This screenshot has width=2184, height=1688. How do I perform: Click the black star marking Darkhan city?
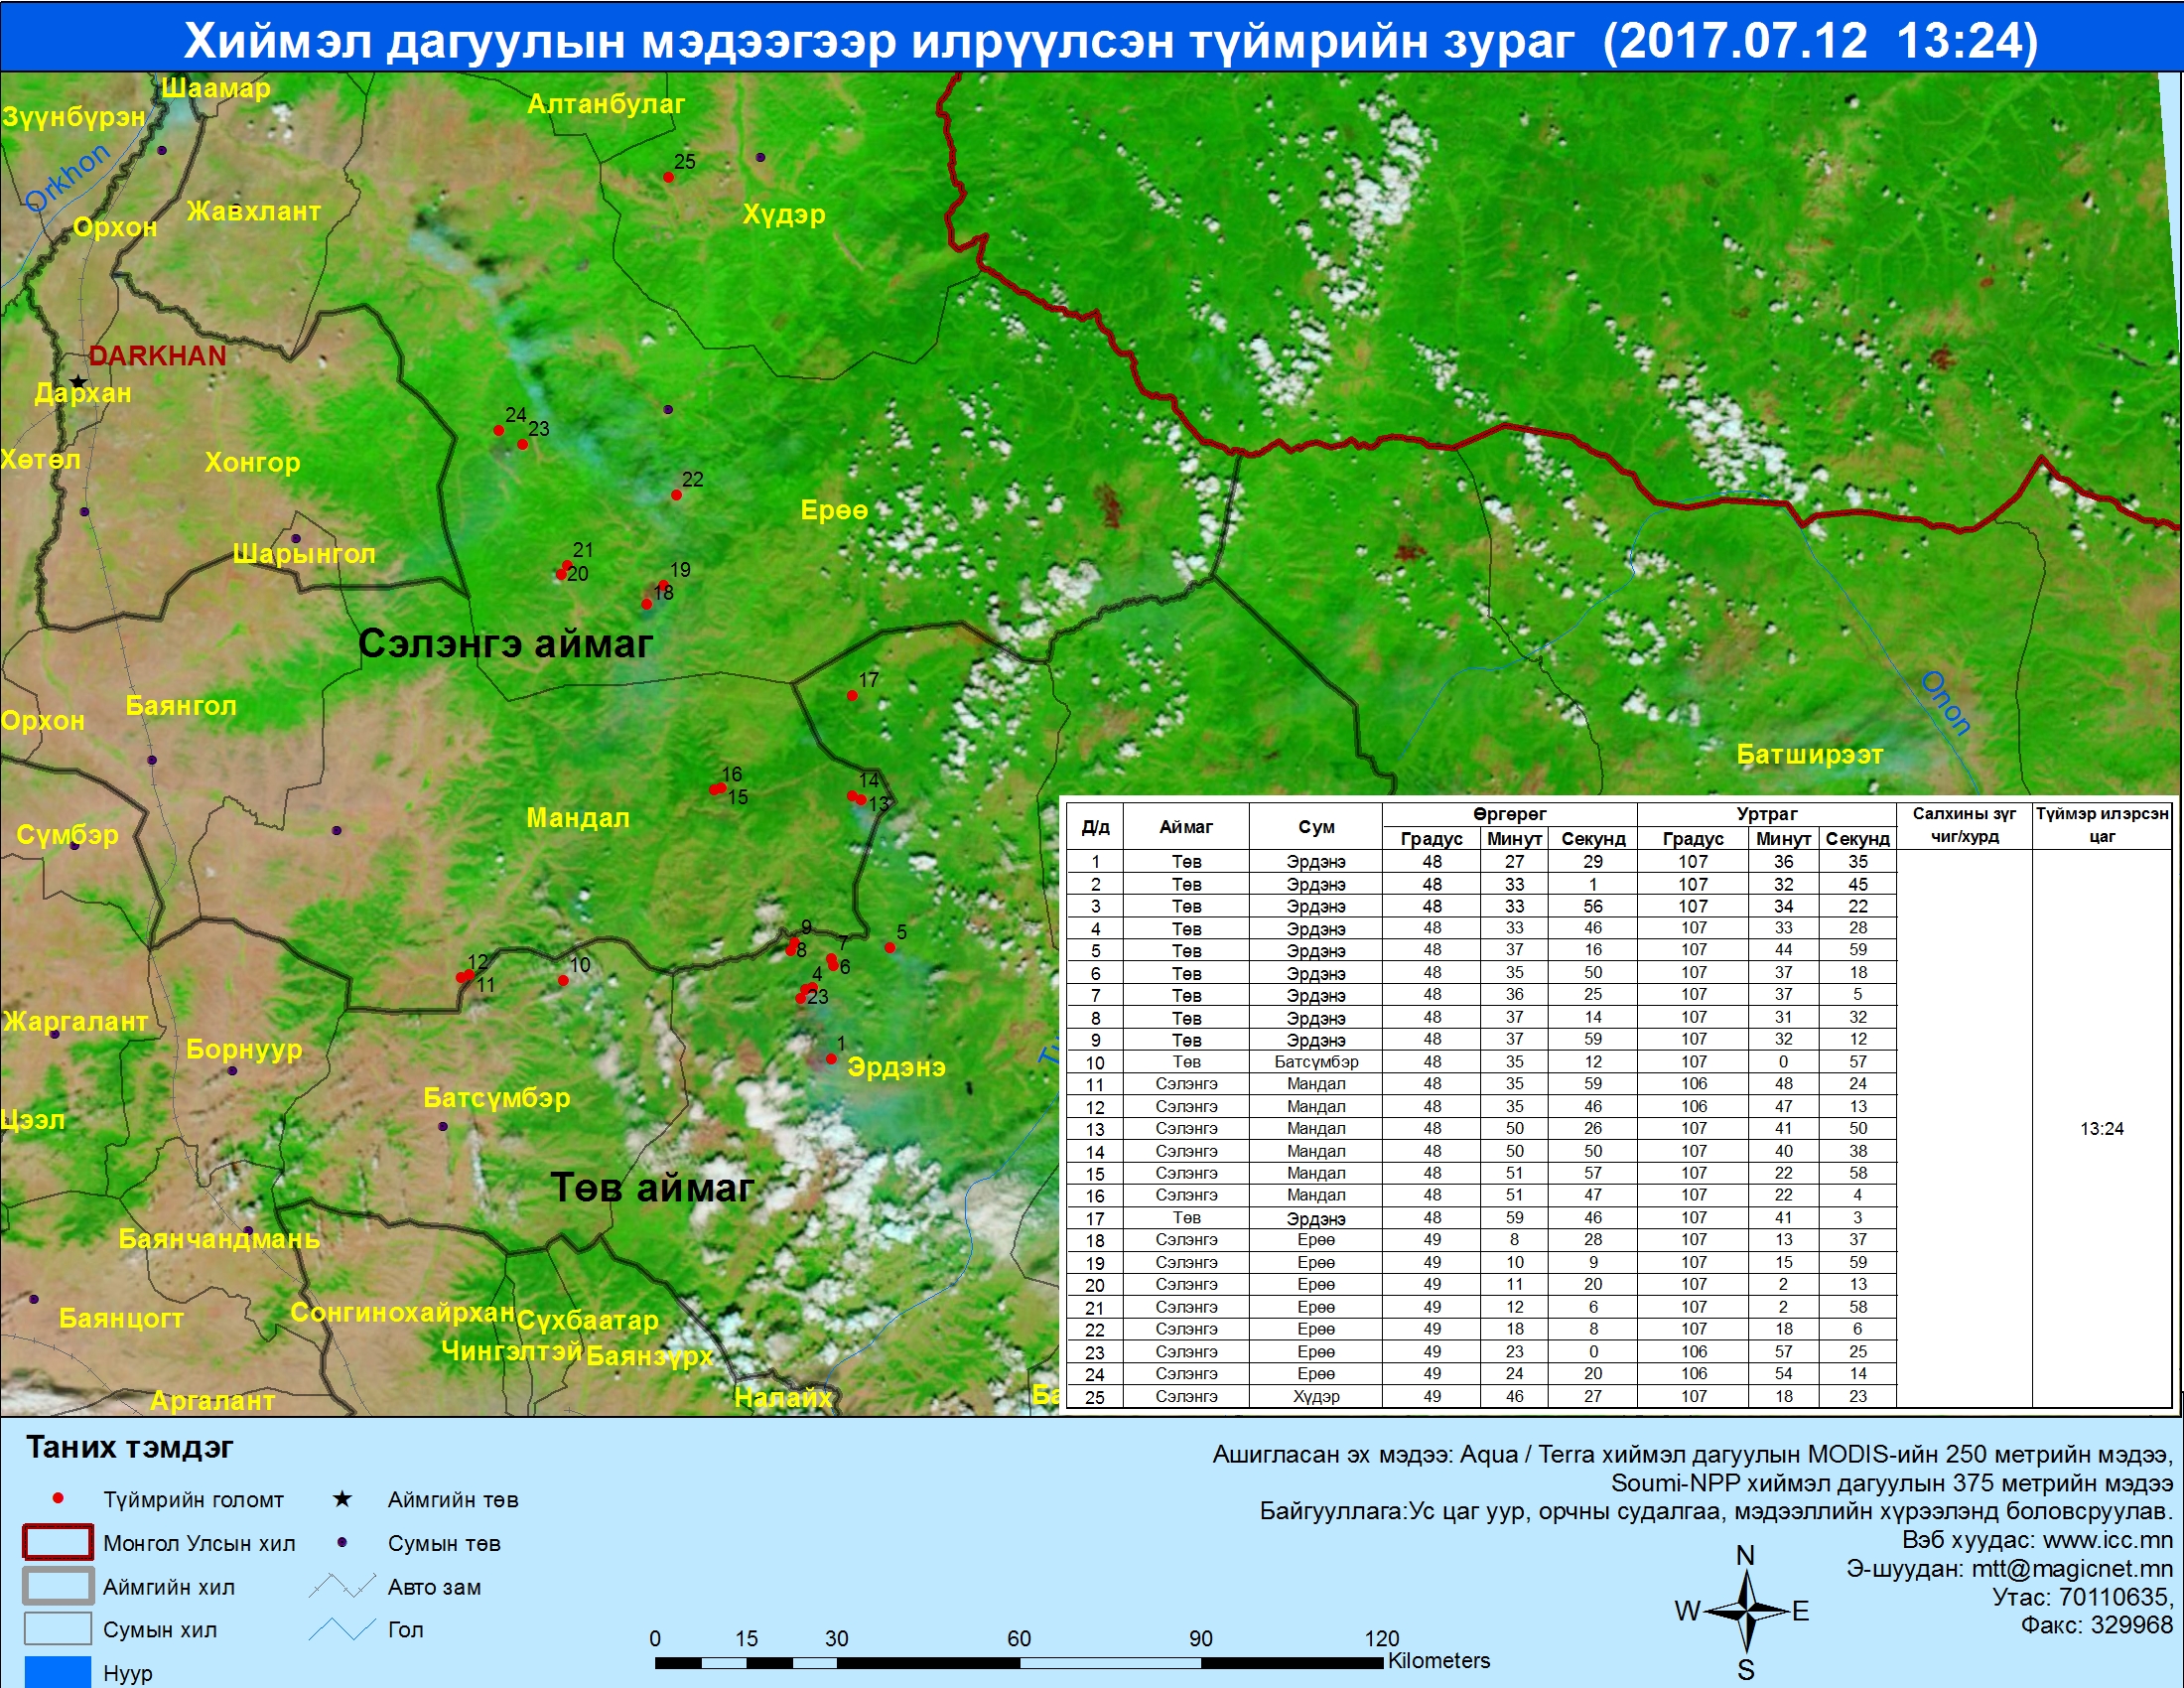[79, 382]
